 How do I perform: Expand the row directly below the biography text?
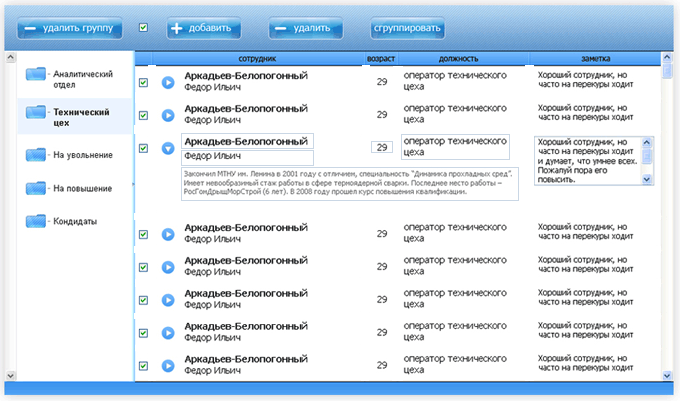click(x=168, y=234)
